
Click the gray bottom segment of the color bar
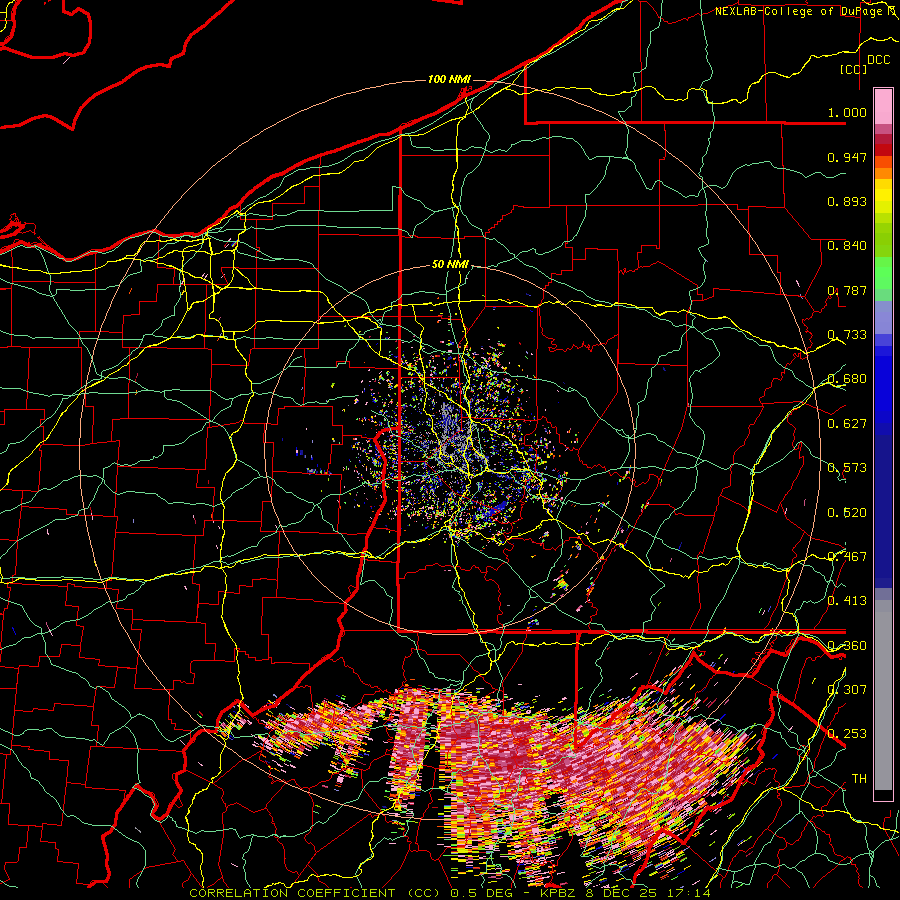pyautogui.click(x=883, y=695)
